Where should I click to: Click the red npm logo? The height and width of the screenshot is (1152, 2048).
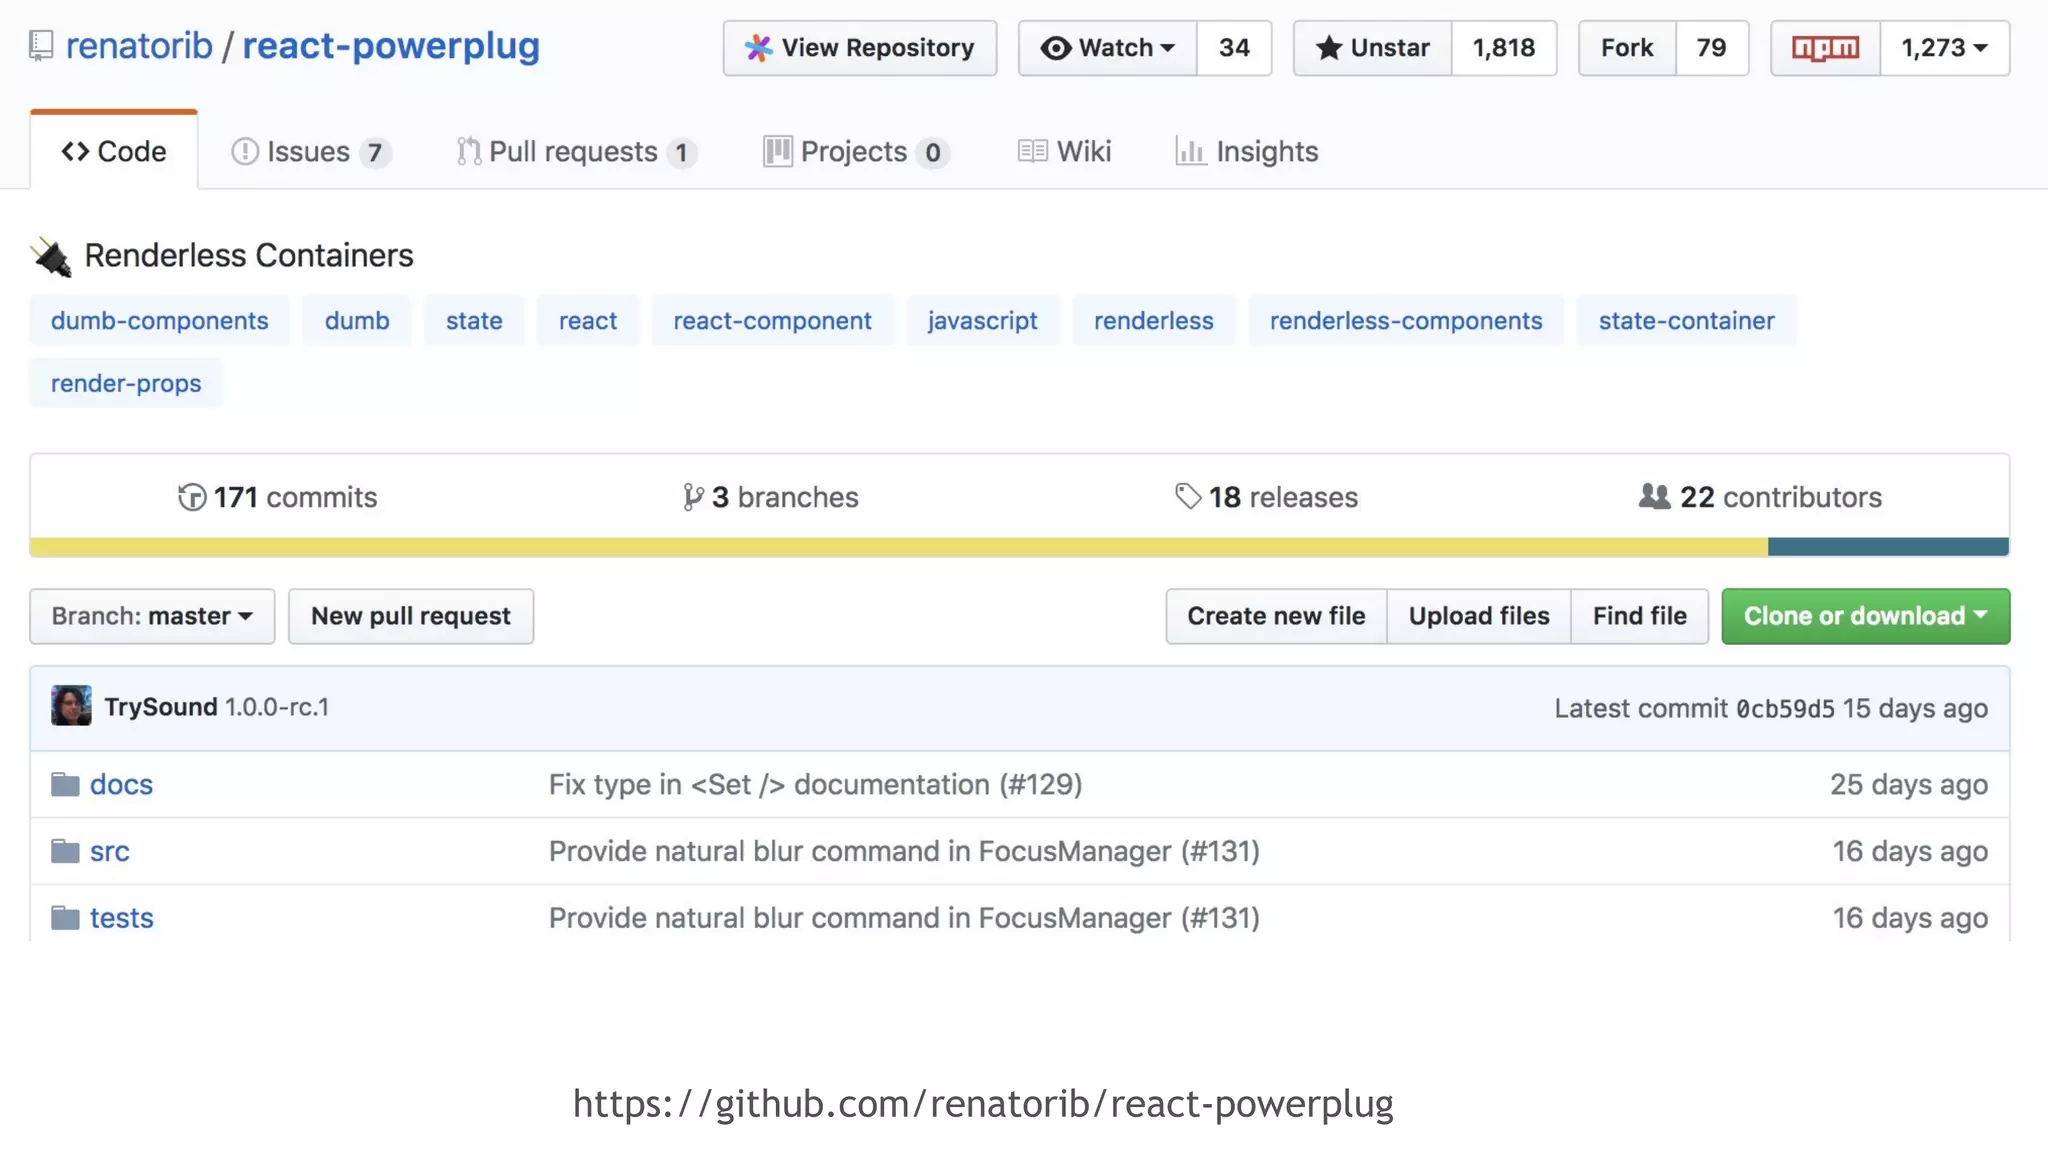pyautogui.click(x=1825, y=48)
